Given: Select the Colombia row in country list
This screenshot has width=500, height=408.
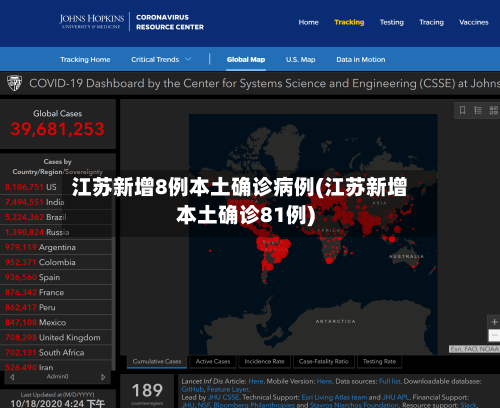Looking at the screenshot, I should click(56, 262).
